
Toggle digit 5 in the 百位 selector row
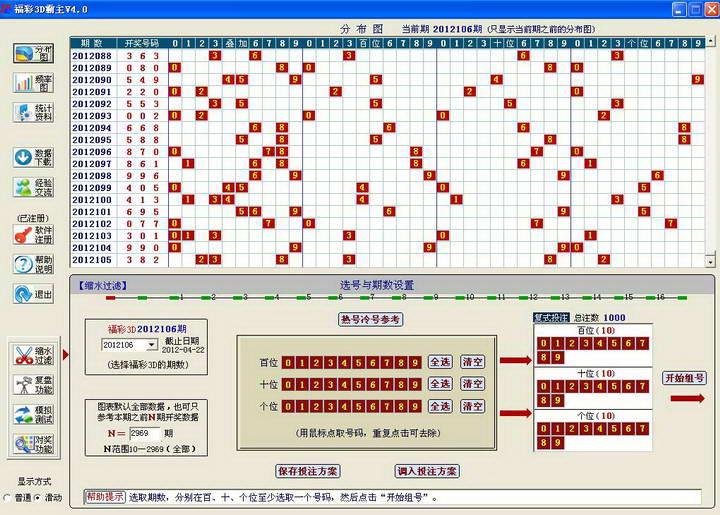point(359,363)
